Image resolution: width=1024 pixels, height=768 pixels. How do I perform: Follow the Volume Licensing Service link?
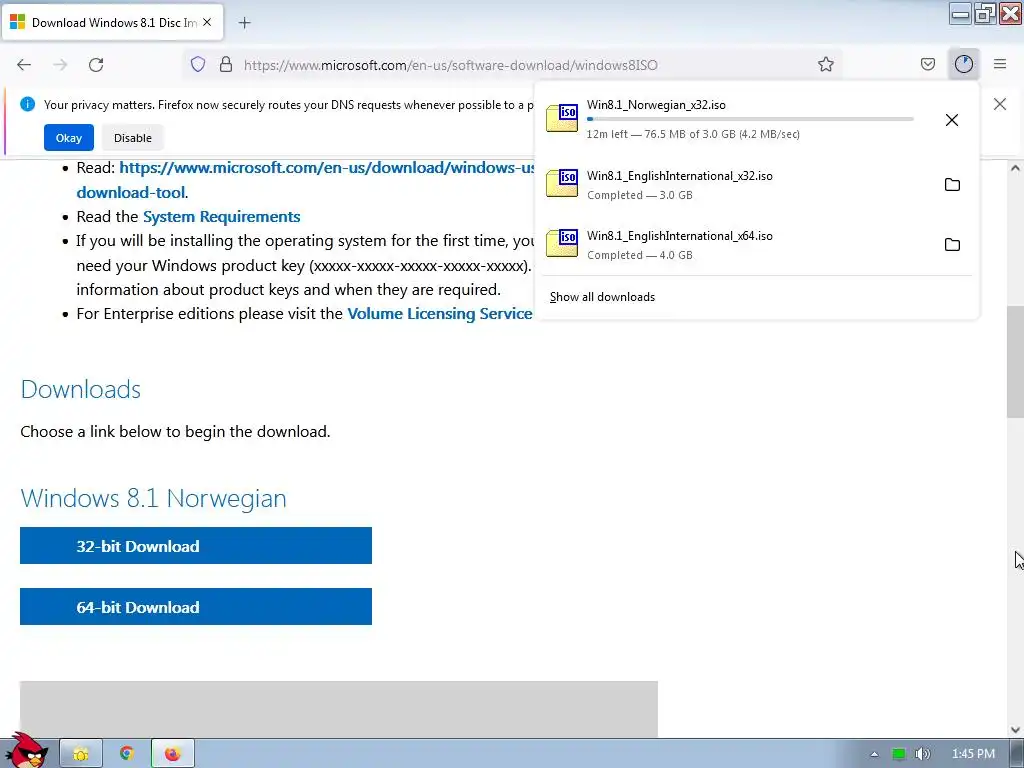tap(440, 314)
